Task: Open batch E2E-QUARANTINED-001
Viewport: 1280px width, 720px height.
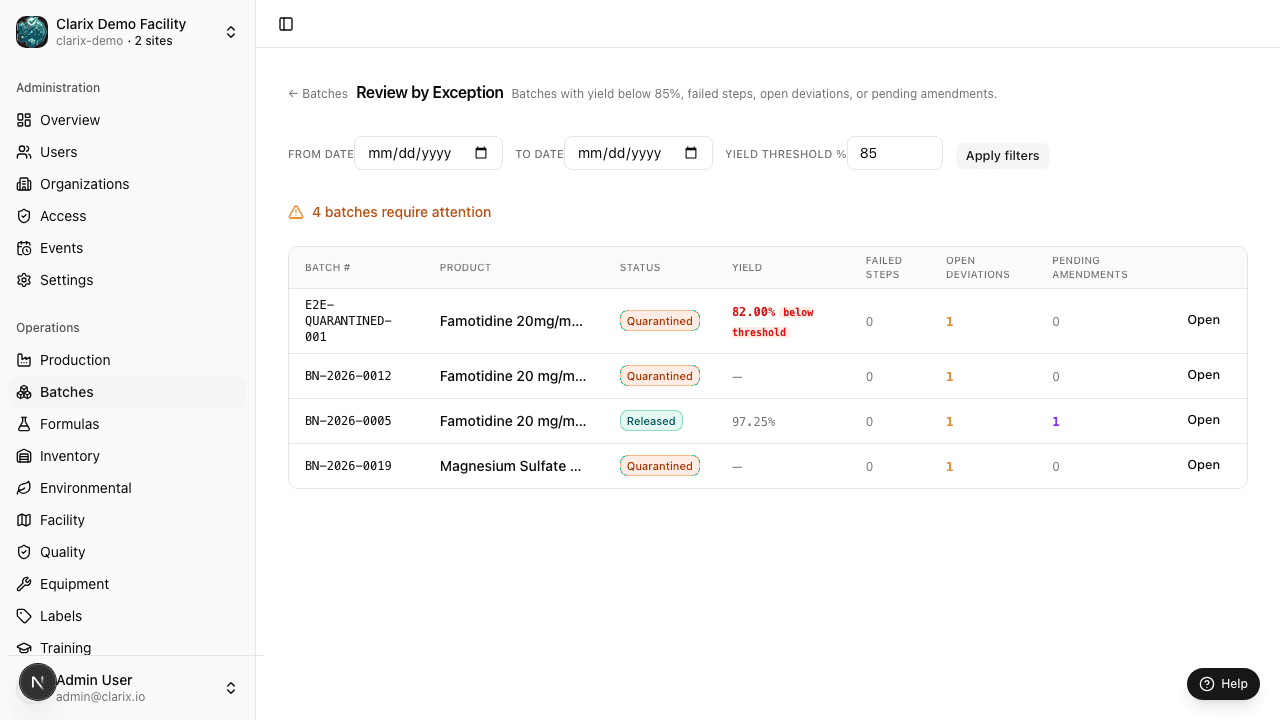Action: coord(1203,320)
